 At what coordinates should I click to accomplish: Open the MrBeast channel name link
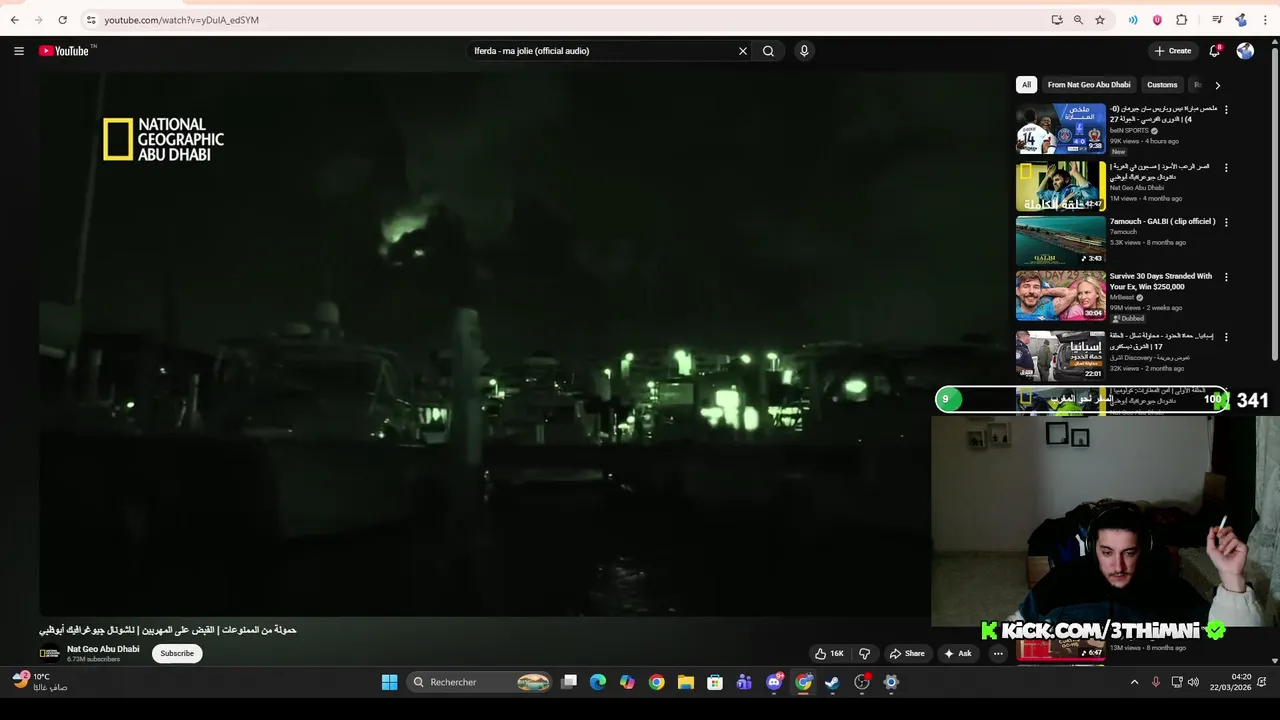[x=1122, y=297]
